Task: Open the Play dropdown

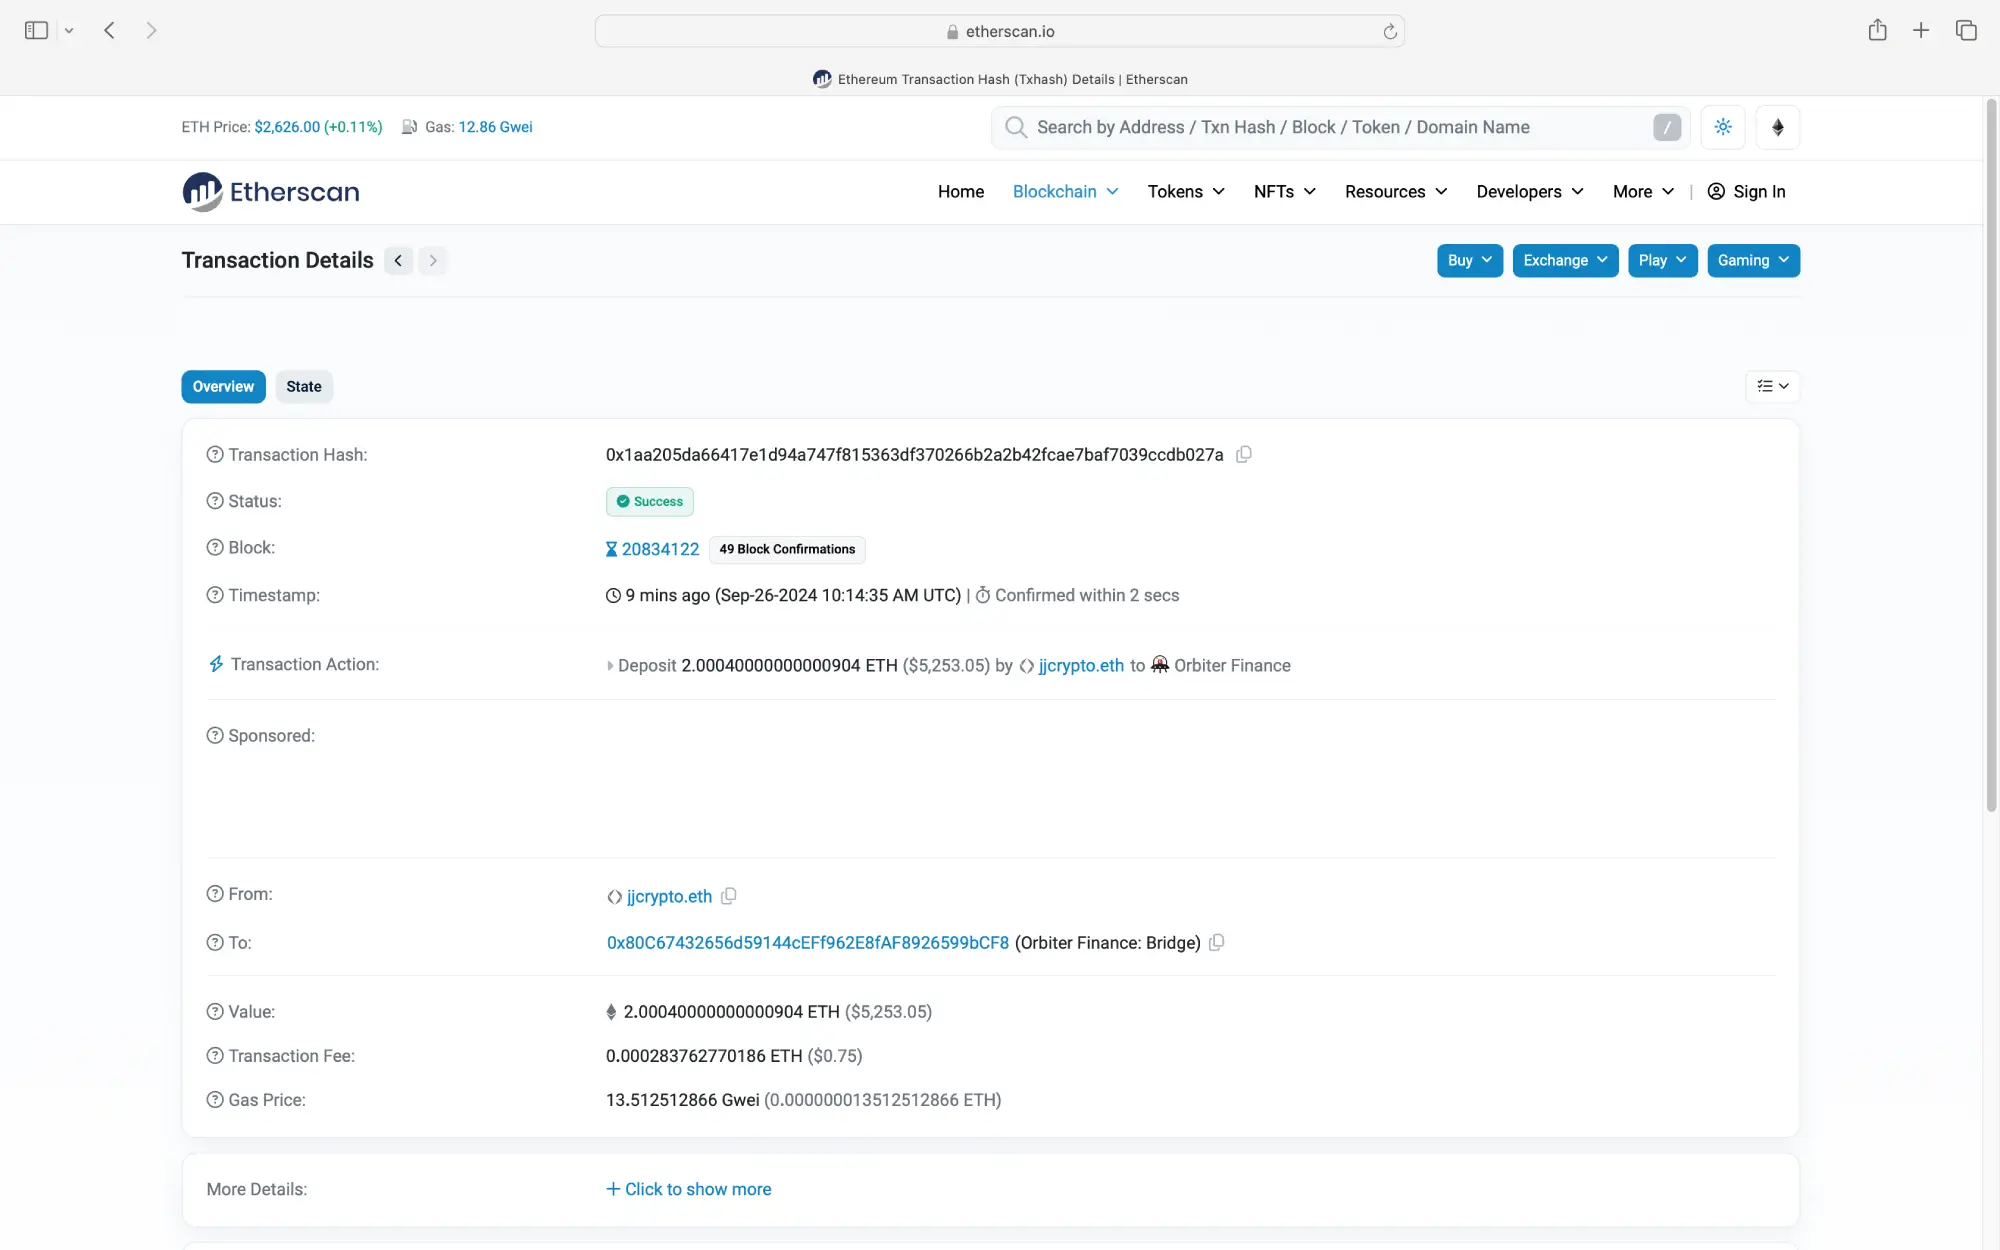Action: point(1662,260)
